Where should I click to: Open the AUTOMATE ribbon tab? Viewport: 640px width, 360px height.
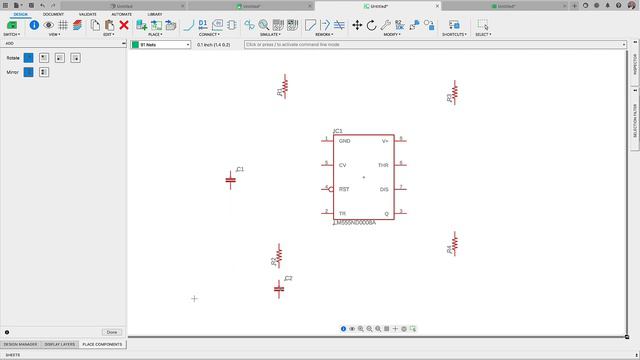pyautogui.click(x=122, y=14)
